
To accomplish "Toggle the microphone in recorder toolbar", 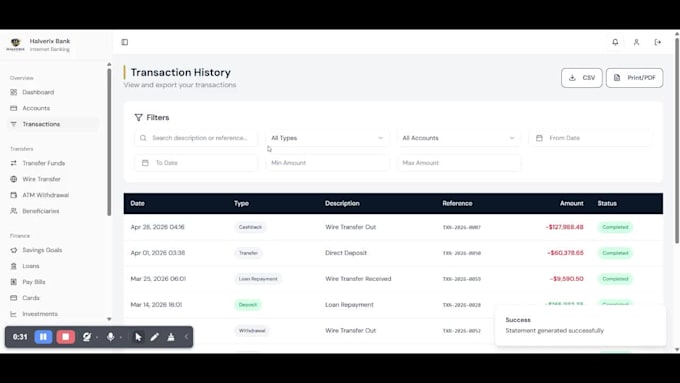I will click(111, 337).
